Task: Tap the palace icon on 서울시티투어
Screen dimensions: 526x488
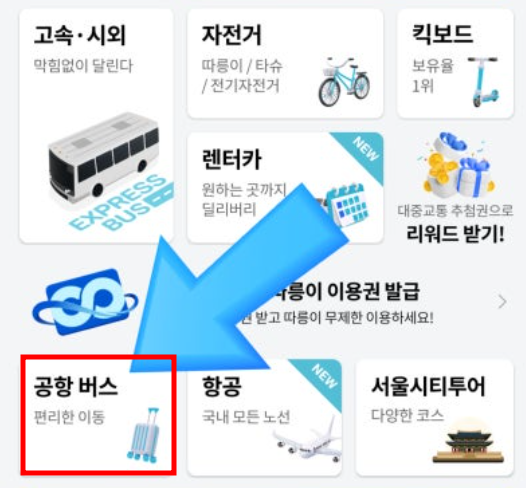Action: coord(469,441)
